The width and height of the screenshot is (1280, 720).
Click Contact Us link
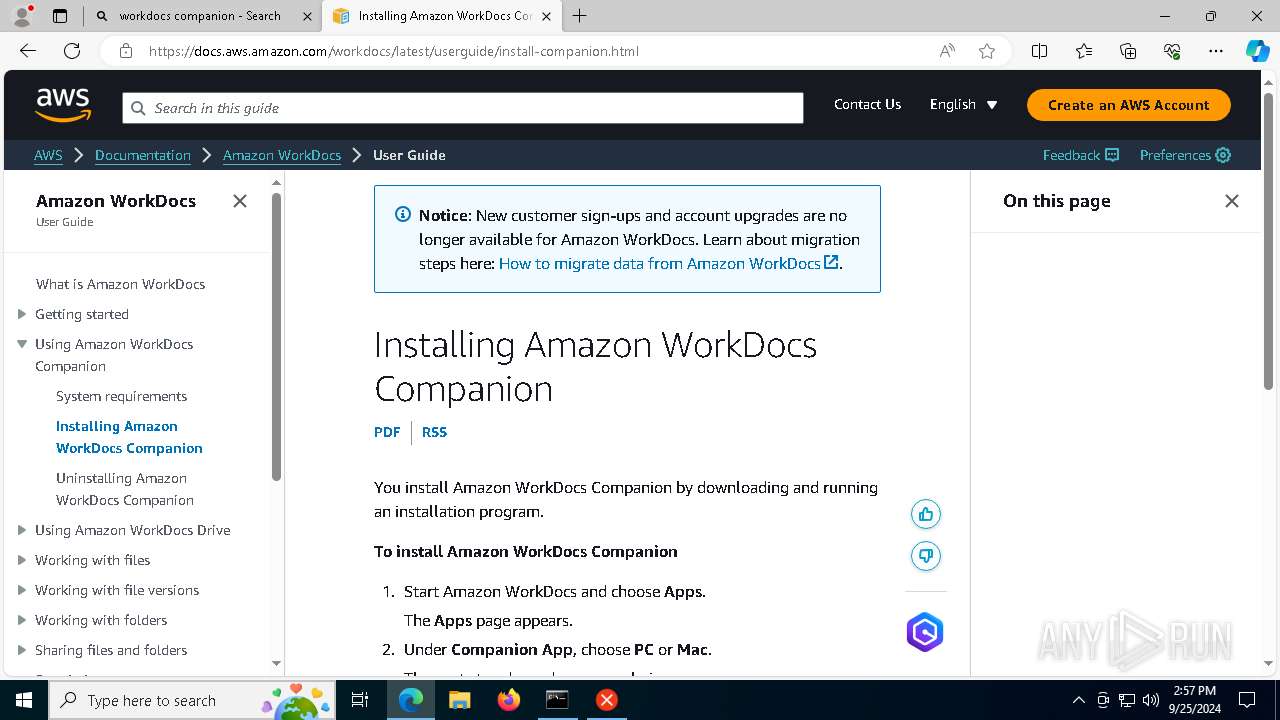[867, 104]
